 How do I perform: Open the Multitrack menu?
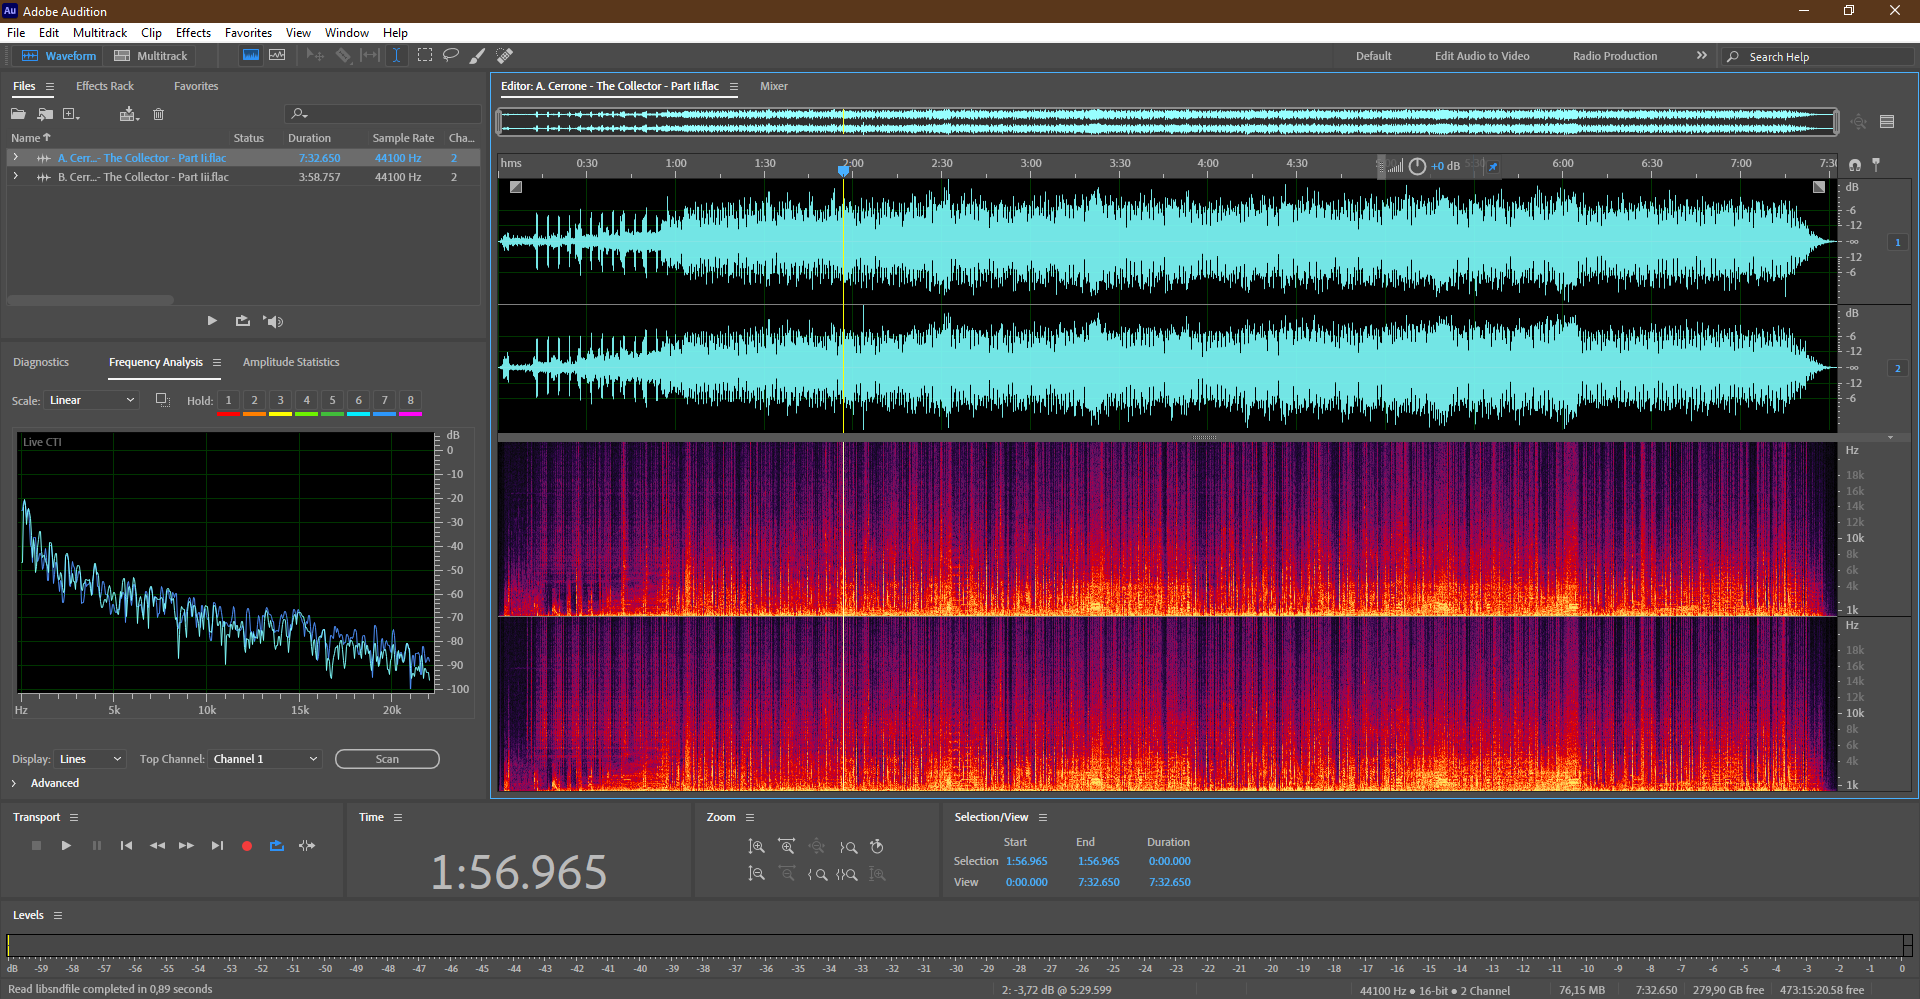pos(100,33)
